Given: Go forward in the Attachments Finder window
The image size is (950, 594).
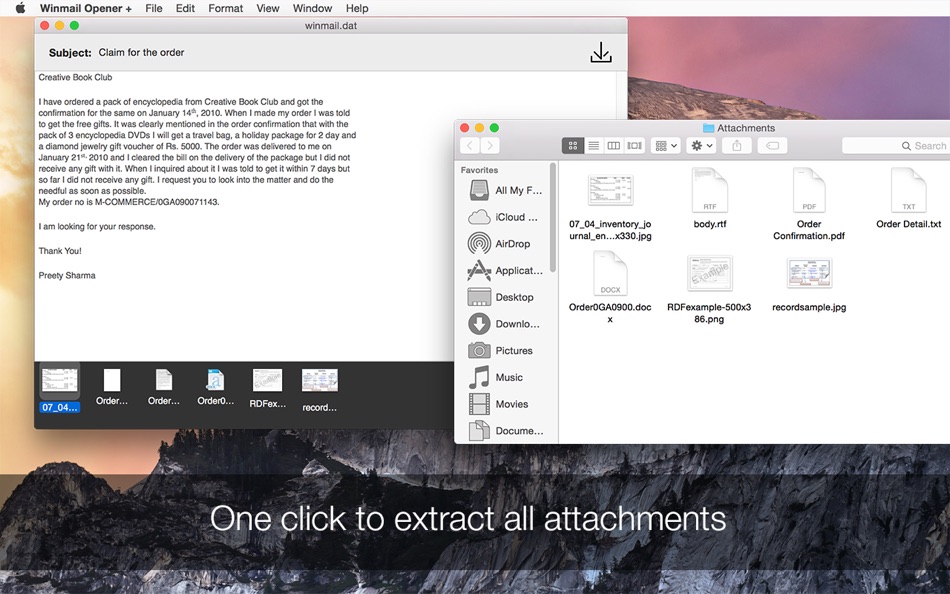Looking at the screenshot, I should point(490,145).
